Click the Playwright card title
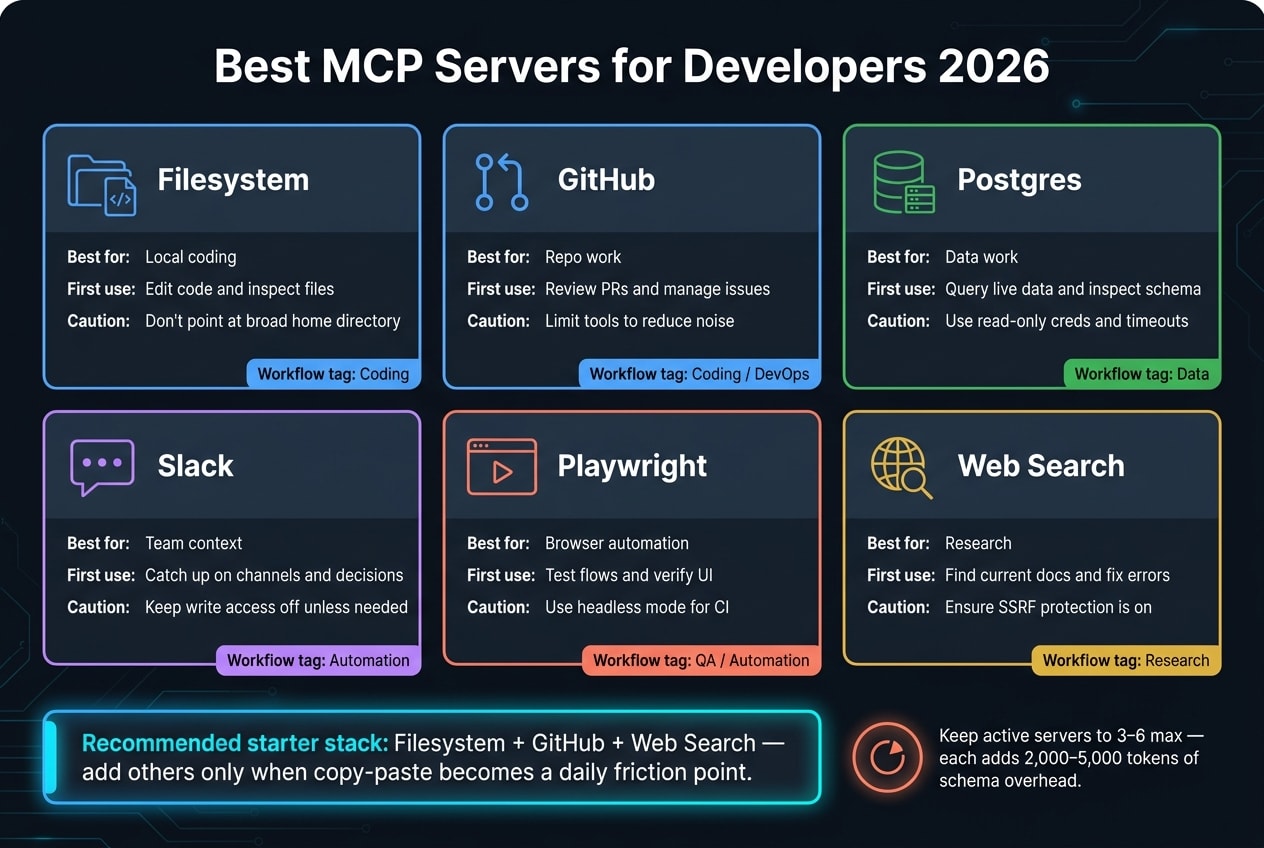Viewport: 1264px width, 848px height. 632,466
